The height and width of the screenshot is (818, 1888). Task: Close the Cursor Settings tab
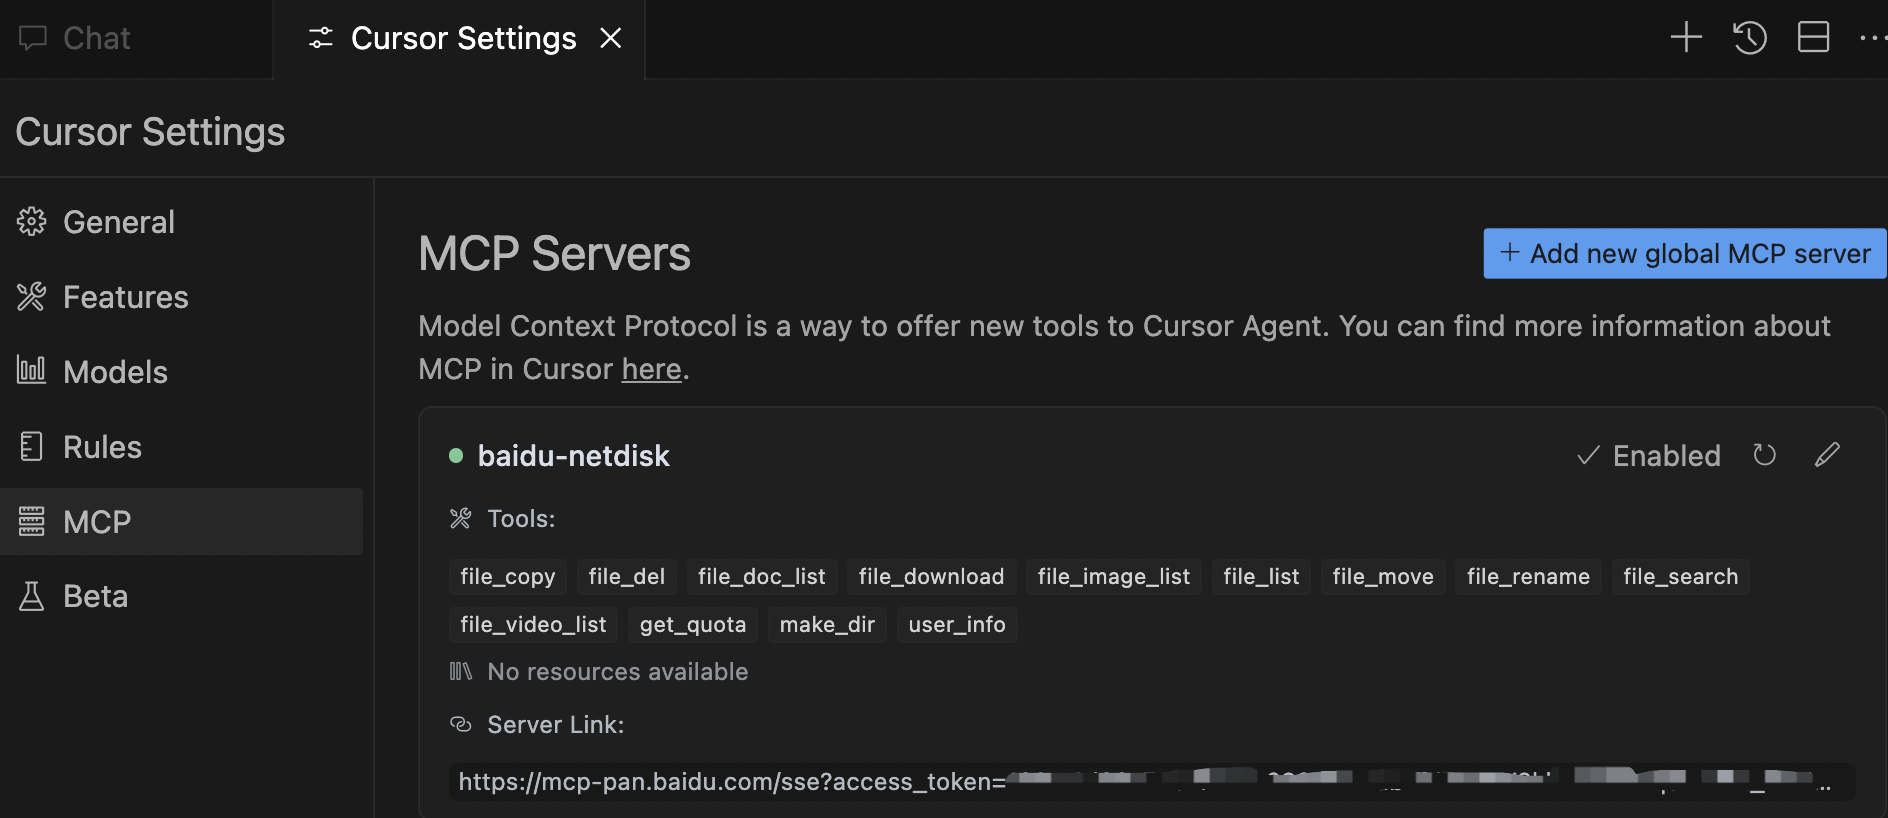(610, 38)
